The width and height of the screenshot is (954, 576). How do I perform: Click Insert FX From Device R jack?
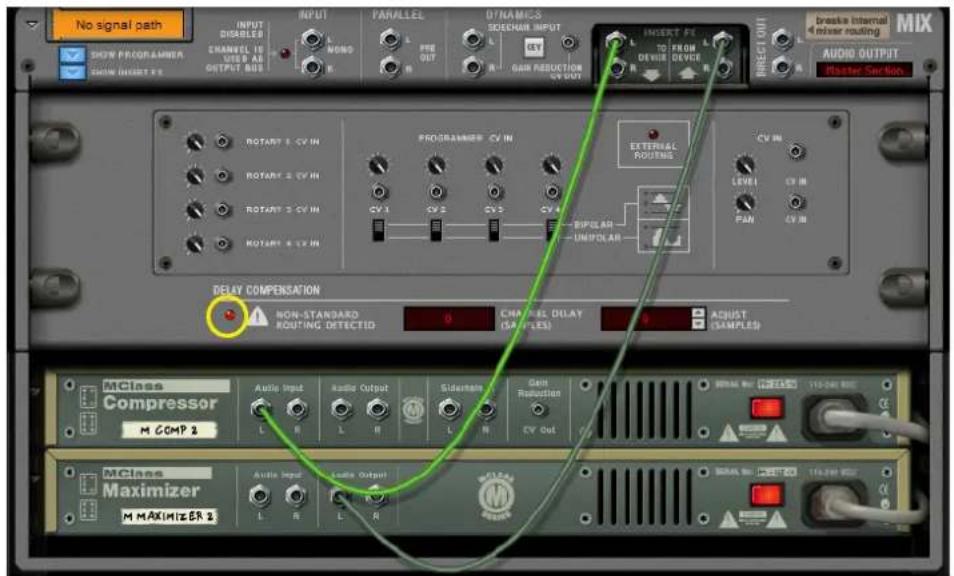[x=722, y=68]
